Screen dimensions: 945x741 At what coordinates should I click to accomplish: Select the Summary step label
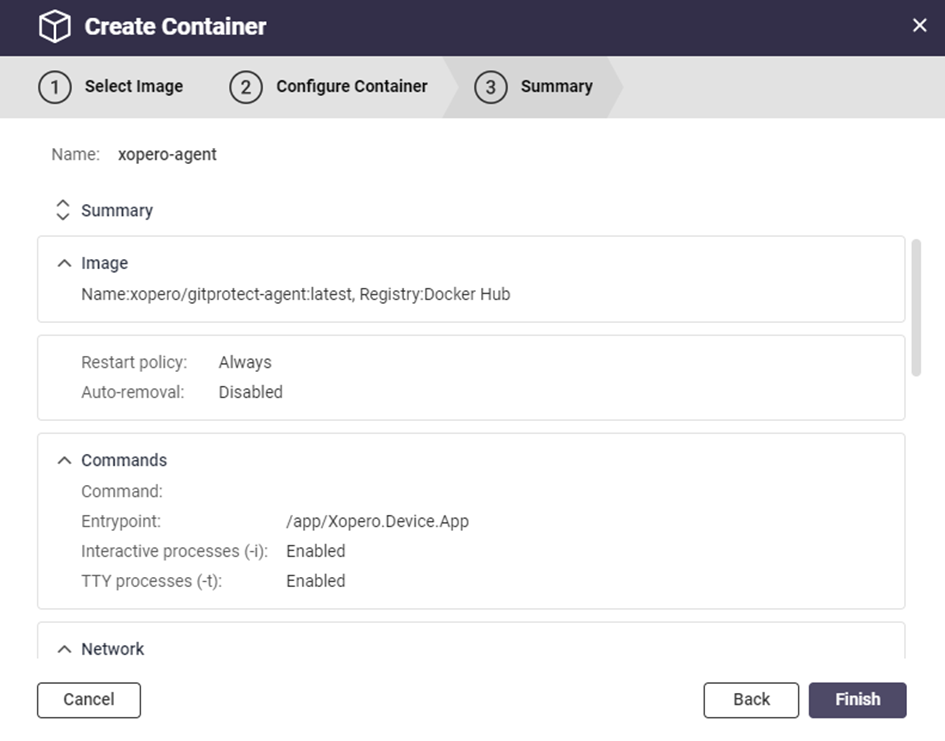point(556,87)
